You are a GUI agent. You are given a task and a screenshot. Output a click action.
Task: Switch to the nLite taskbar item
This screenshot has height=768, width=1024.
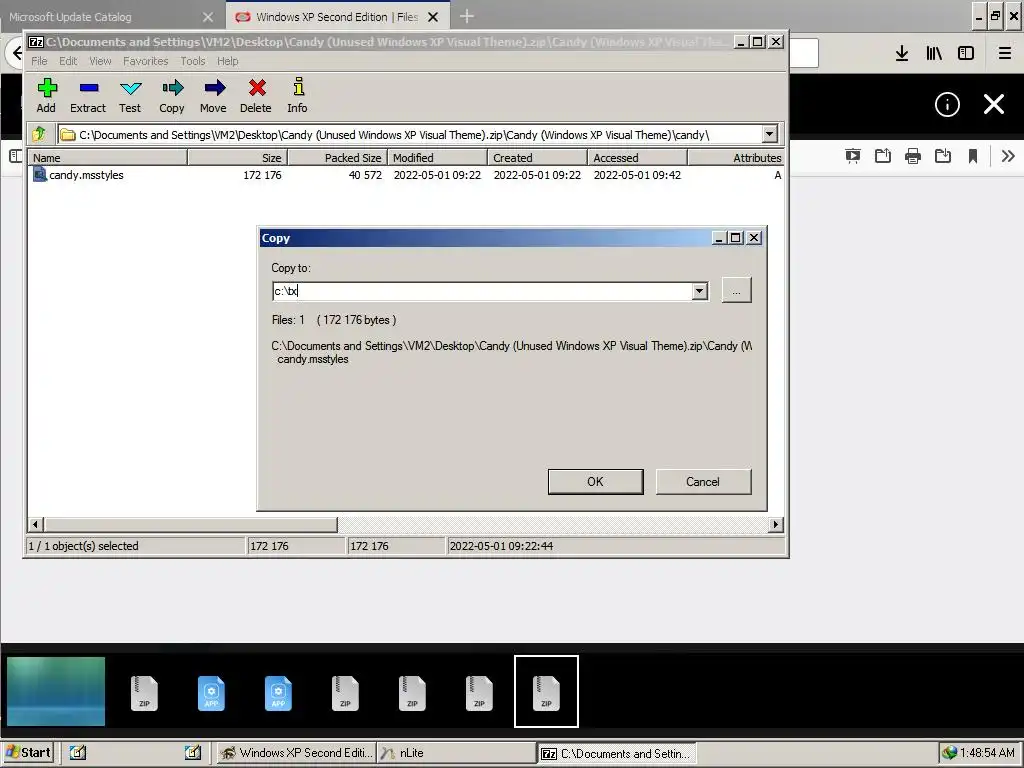click(455, 753)
